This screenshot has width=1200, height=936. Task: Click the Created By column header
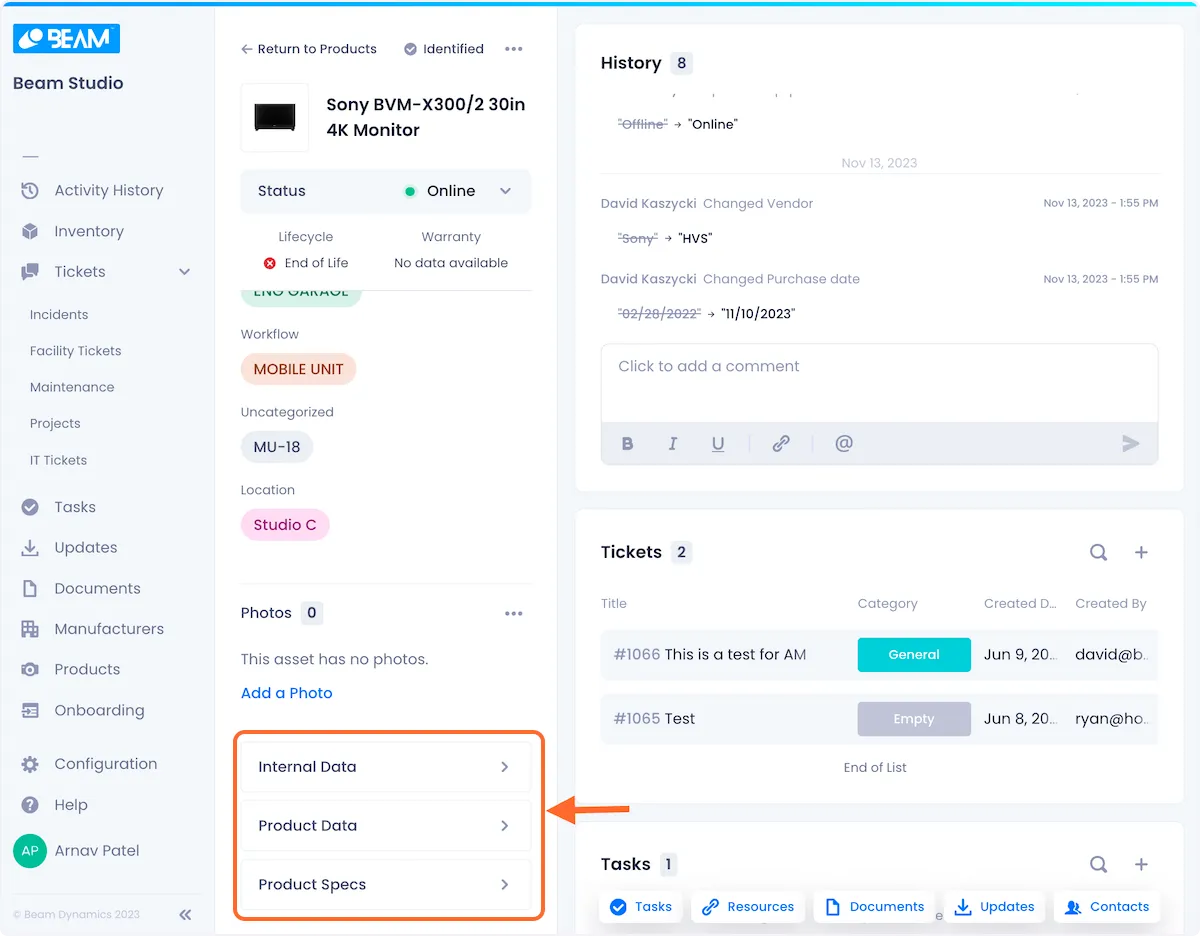(1111, 604)
